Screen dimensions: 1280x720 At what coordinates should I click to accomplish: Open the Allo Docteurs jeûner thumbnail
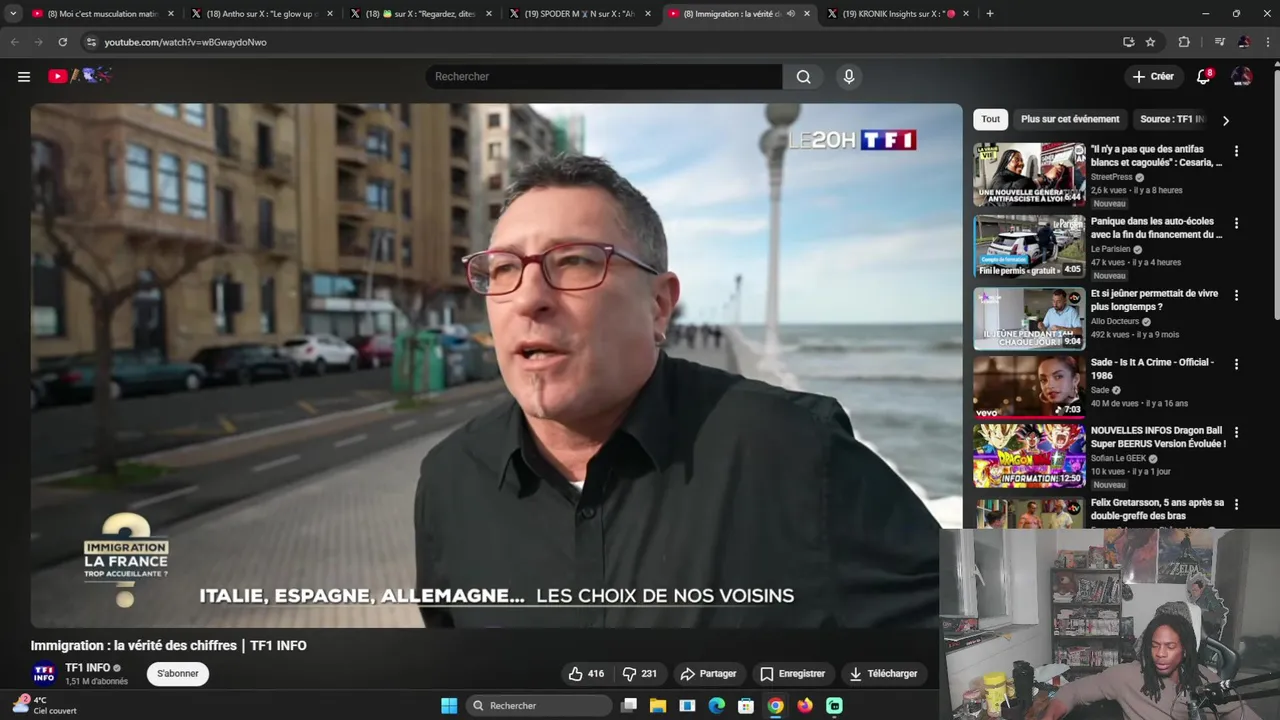(1029, 318)
